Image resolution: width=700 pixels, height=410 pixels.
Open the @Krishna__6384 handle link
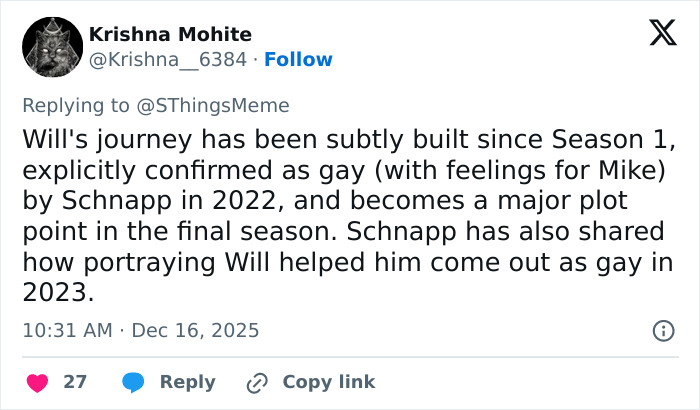(x=168, y=59)
